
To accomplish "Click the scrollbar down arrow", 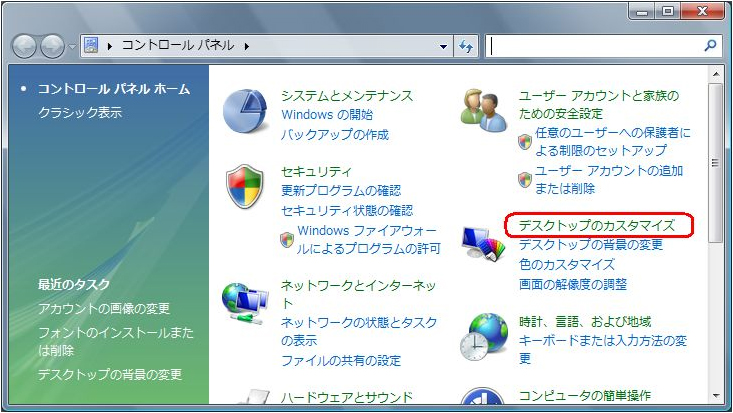I will [x=715, y=396].
